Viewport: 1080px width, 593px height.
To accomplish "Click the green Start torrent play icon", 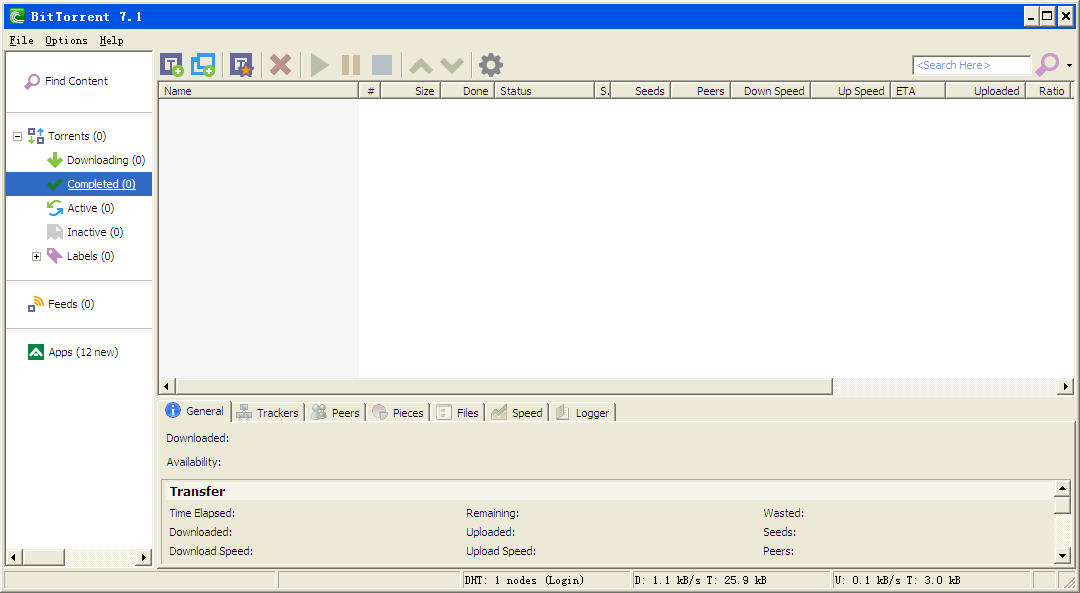I will coord(319,65).
